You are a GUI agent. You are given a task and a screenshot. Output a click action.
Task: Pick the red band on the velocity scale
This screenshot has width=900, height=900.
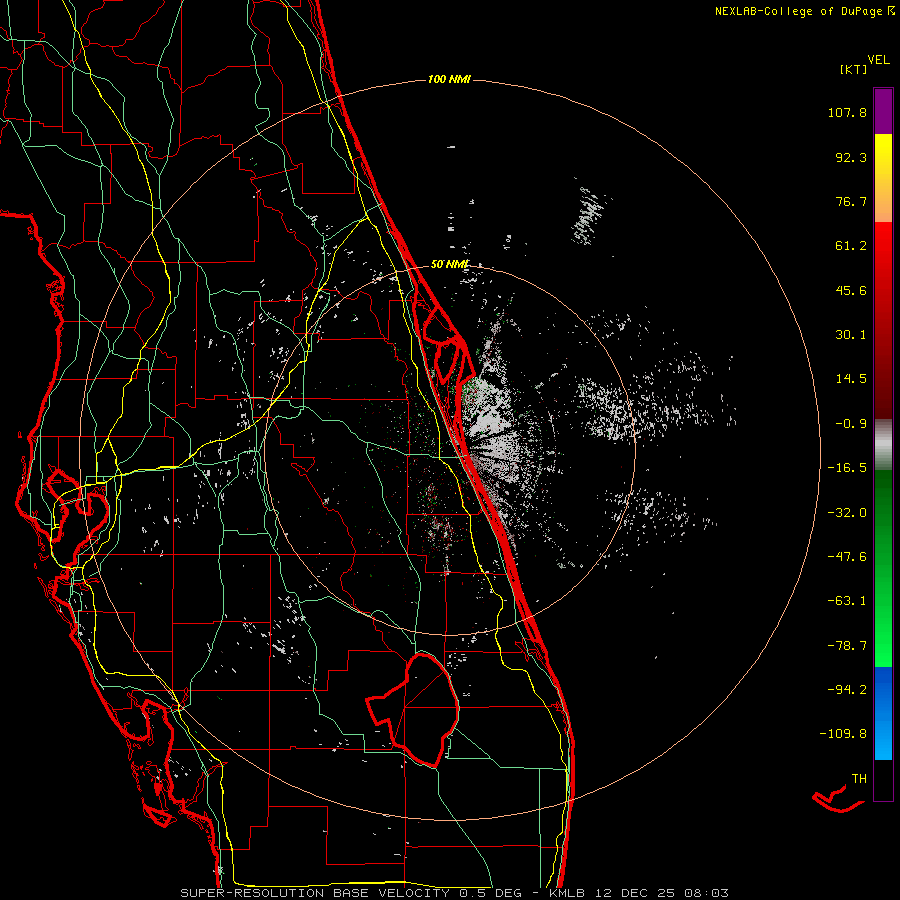coord(883,320)
